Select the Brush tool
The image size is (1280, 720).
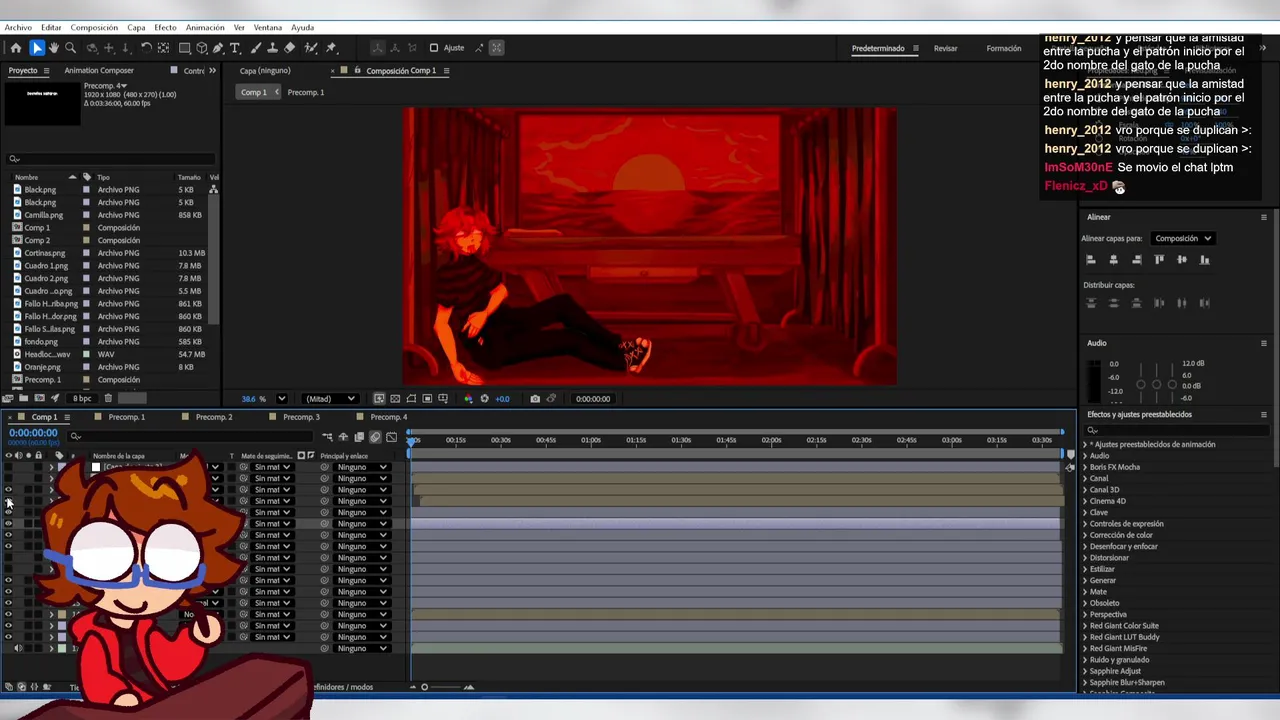[x=256, y=48]
